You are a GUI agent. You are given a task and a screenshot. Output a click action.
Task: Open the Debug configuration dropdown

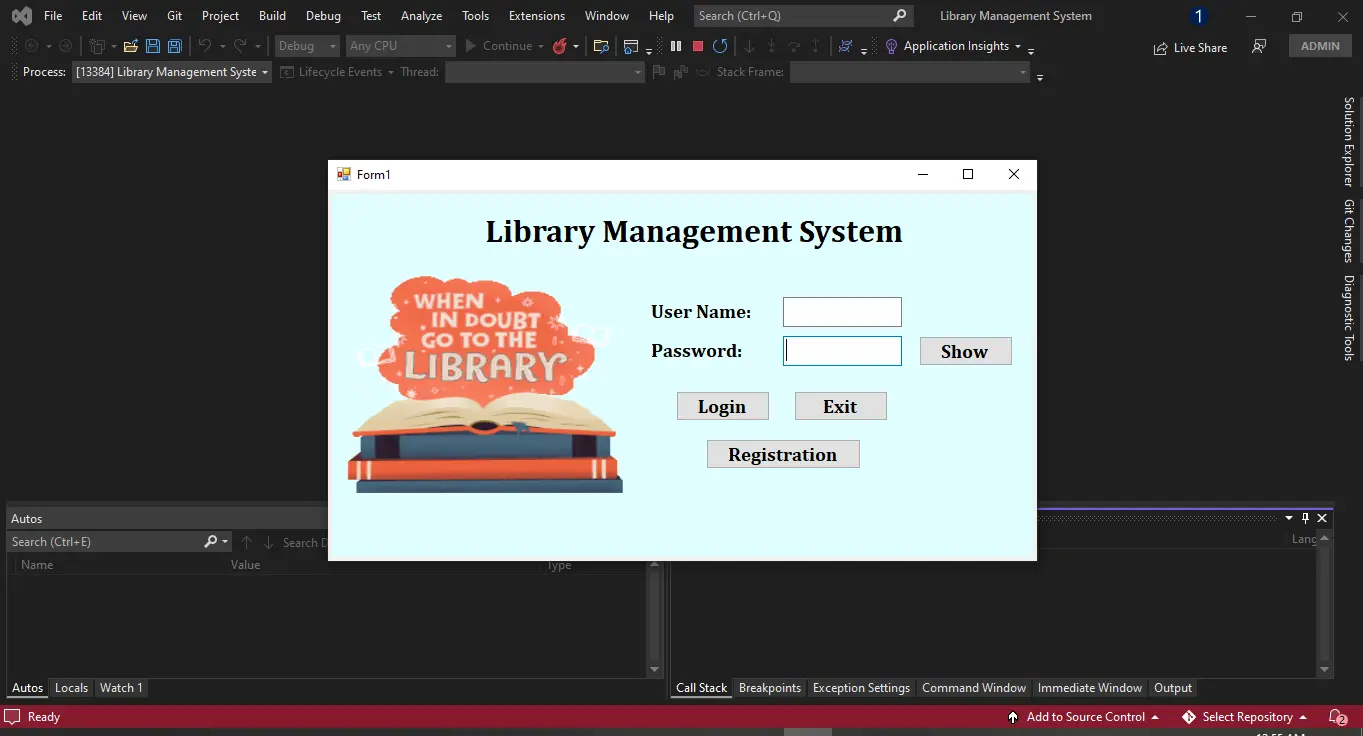click(x=307, y=46)
